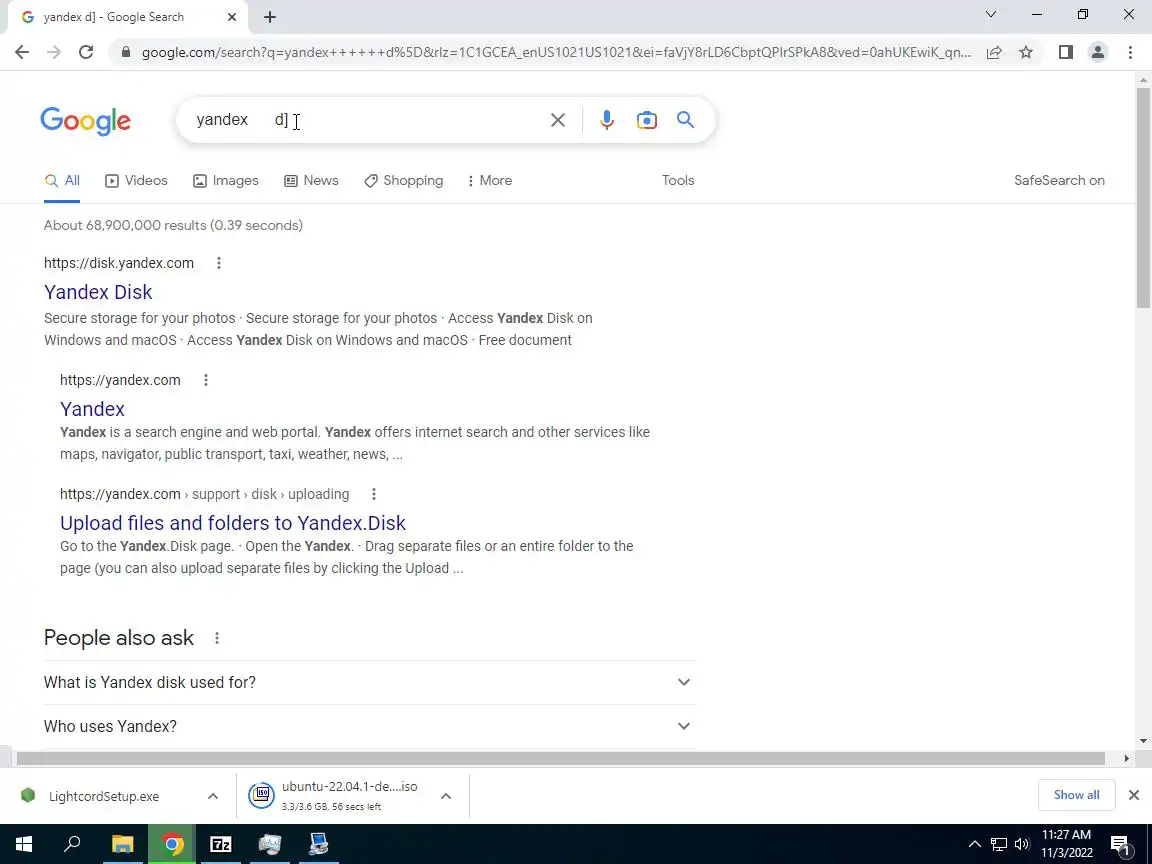This screenshot has width=1152, height=864.
Task: Open Upload files and folders to Yandex.Disk
Action: tap(233, 523)
